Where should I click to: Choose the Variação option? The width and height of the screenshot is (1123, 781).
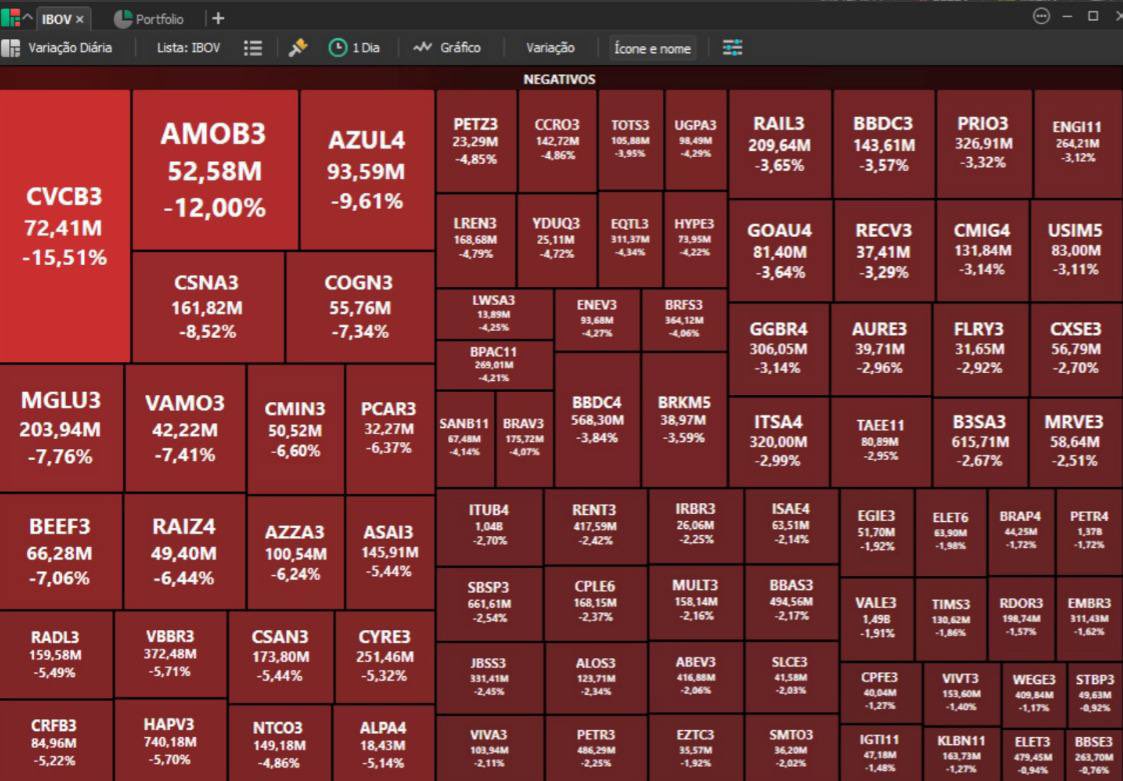(550, 48)
